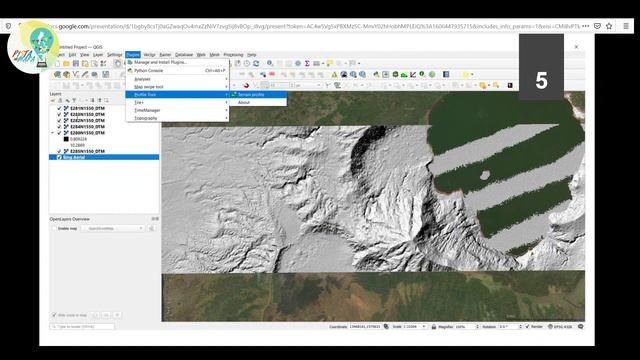Click the EPSG:4326 projection button
This screenshot has height=360, width=640.
[x=560, y=327]
